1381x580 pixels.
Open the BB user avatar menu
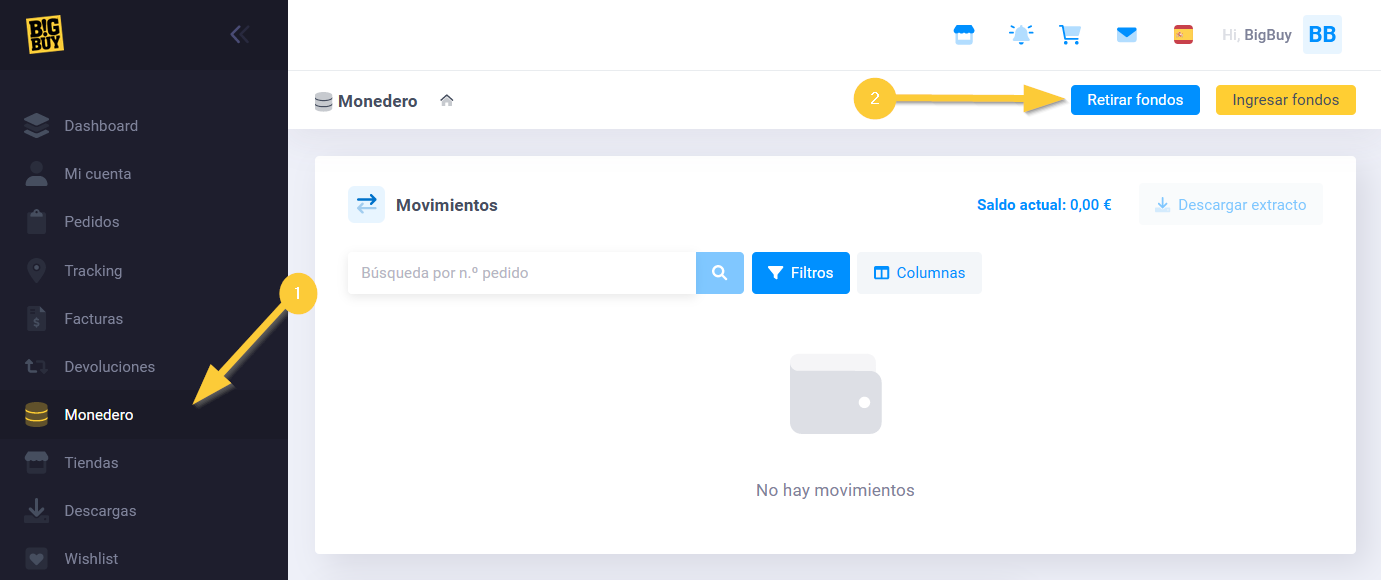pos(1322,35)
